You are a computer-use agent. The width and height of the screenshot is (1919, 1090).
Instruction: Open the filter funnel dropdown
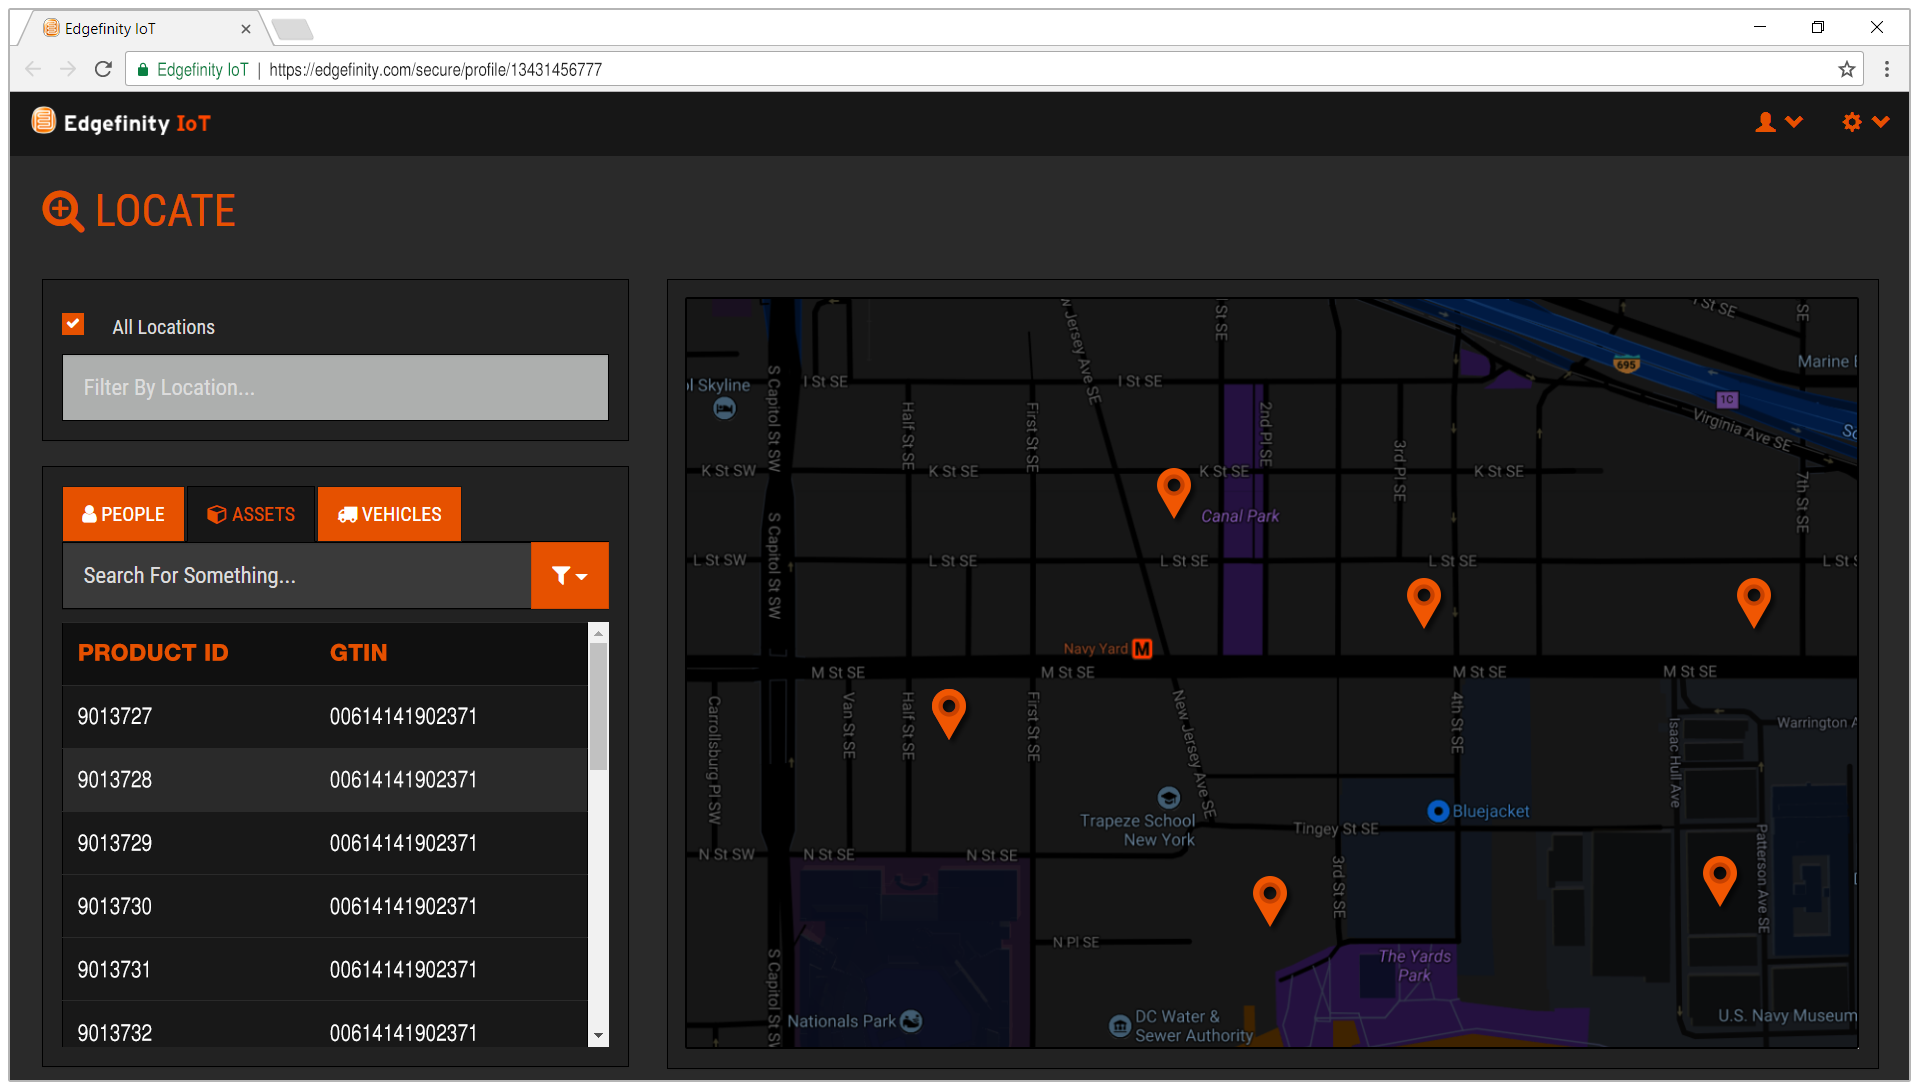pyautogui.click(x=570, y=576)
